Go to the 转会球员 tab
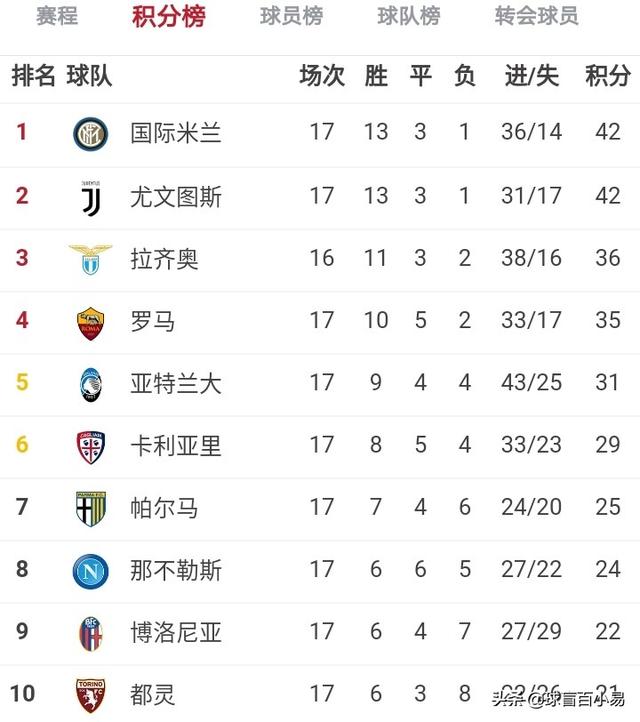 536,17
